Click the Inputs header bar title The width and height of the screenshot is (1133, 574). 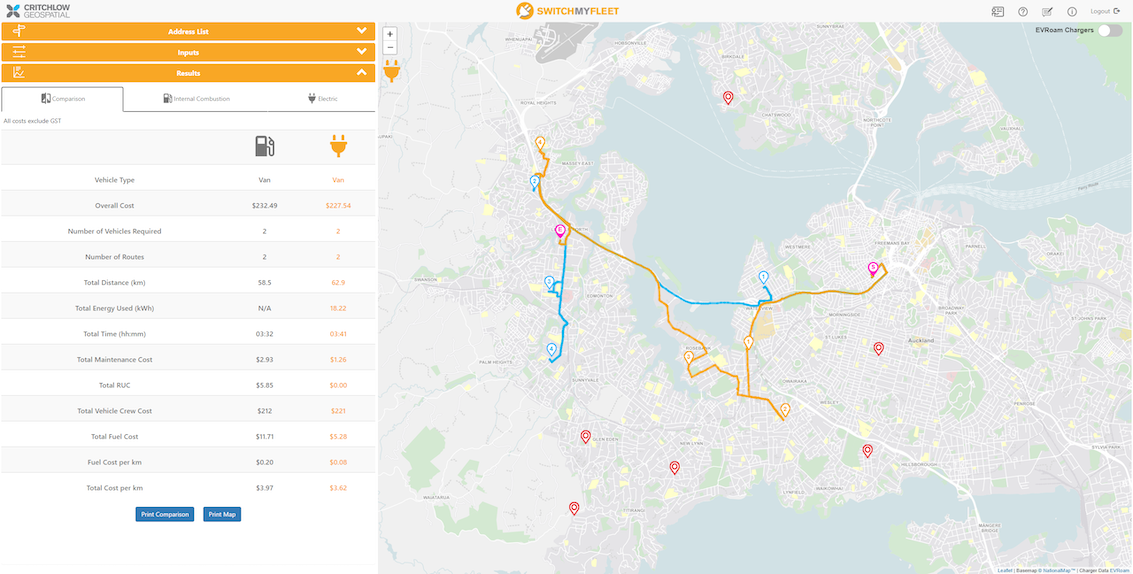188,52
